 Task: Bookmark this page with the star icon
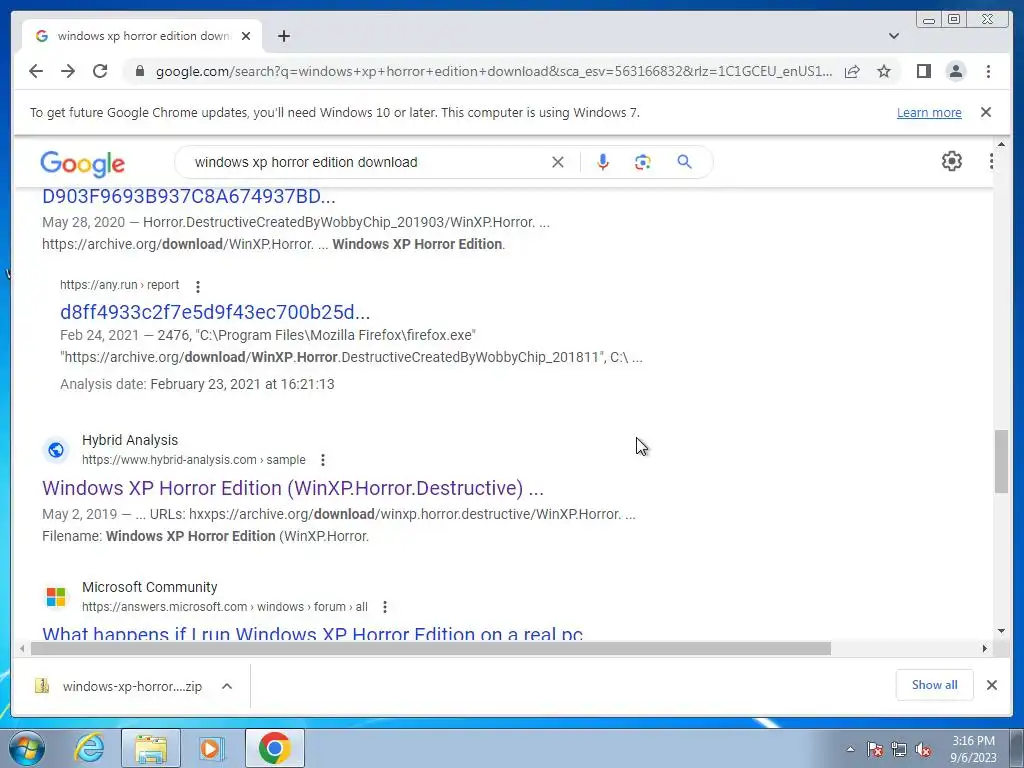click(884, 71)
